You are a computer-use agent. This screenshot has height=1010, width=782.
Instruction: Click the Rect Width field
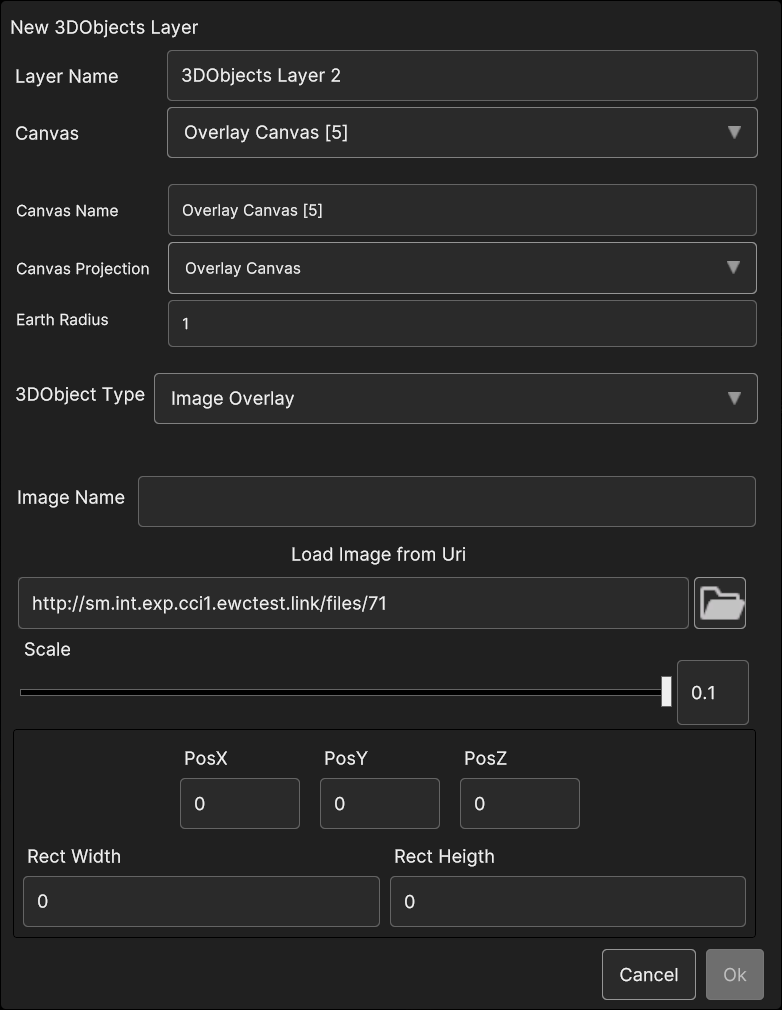(x=201, y=901)
